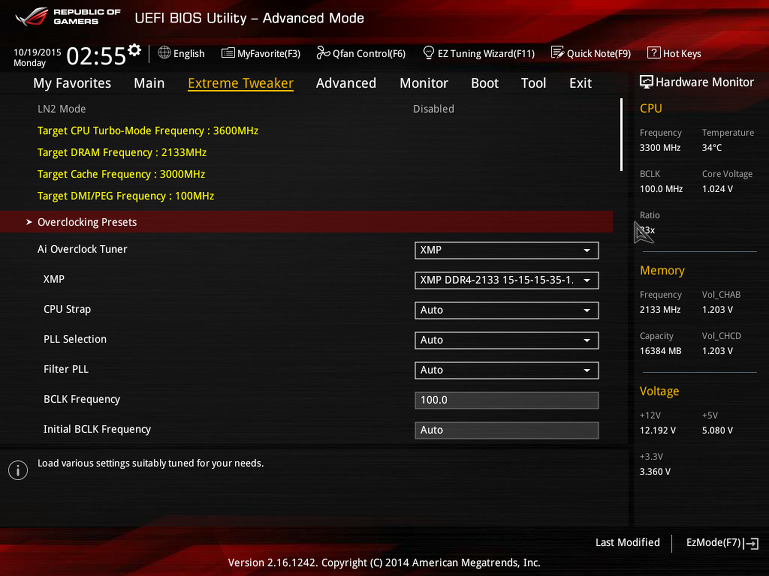769x576 pixels.
Task: Click the Hardware Monitor screen icon
Action: click(x=646, y=82)
